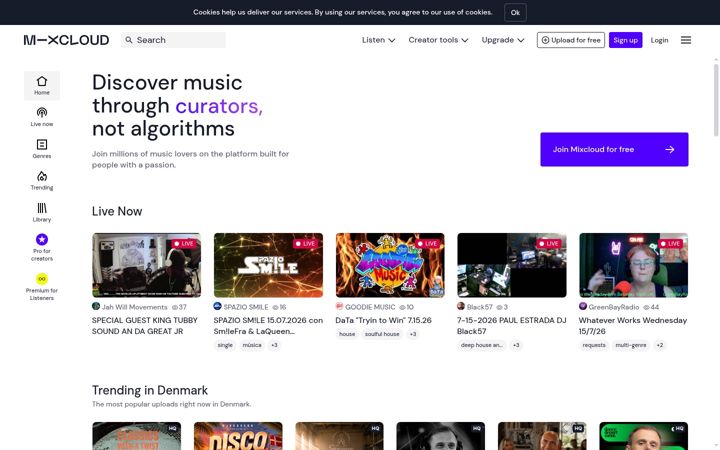Open title DaTa "Tryin to Win" 7.15.26
The width and height of the screenshot is (720, 450).
(x=383, y=320)
